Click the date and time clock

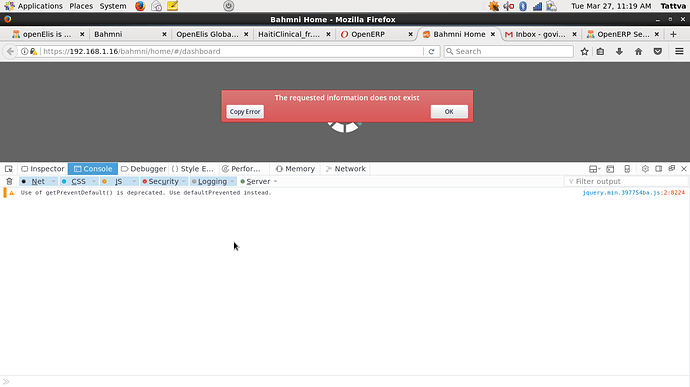coord(611,6)
